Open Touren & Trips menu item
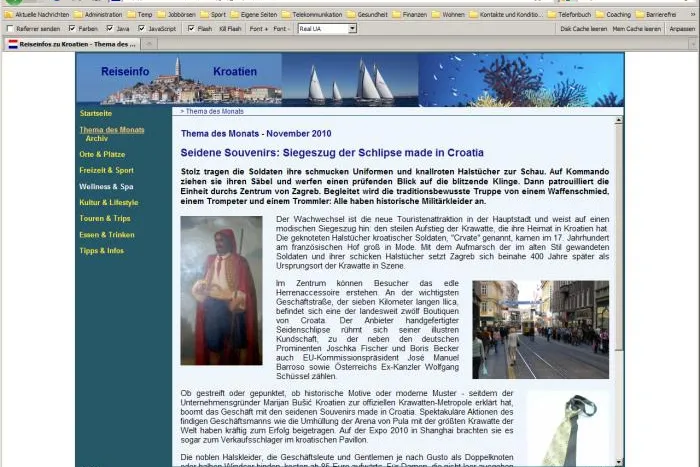 [105, 219]
